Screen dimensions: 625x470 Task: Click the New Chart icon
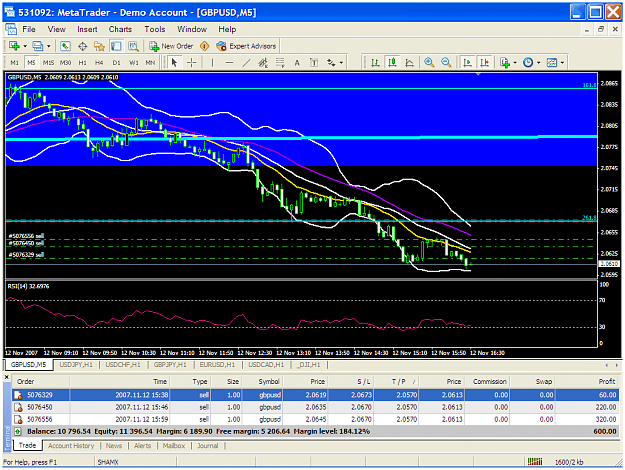14,46
